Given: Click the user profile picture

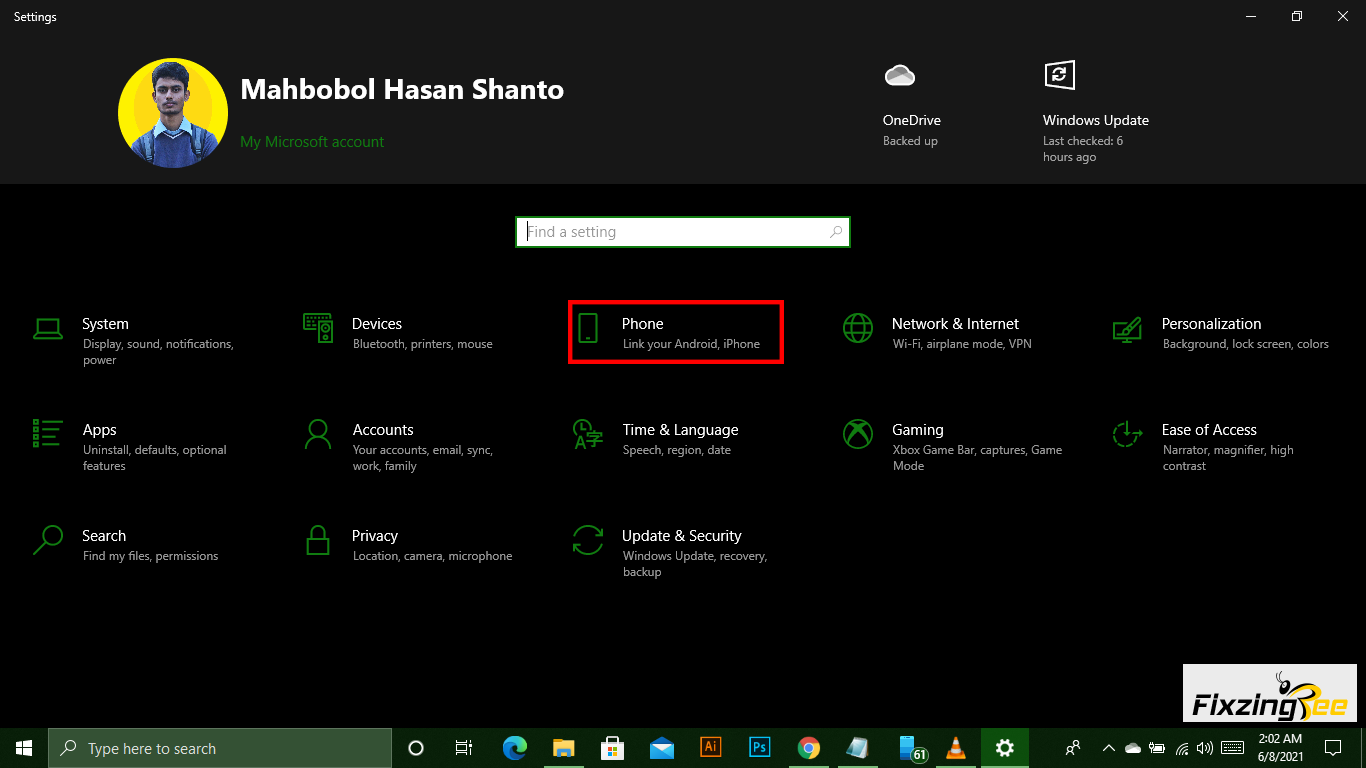Looking at the screenshot, I should (173, 113).
